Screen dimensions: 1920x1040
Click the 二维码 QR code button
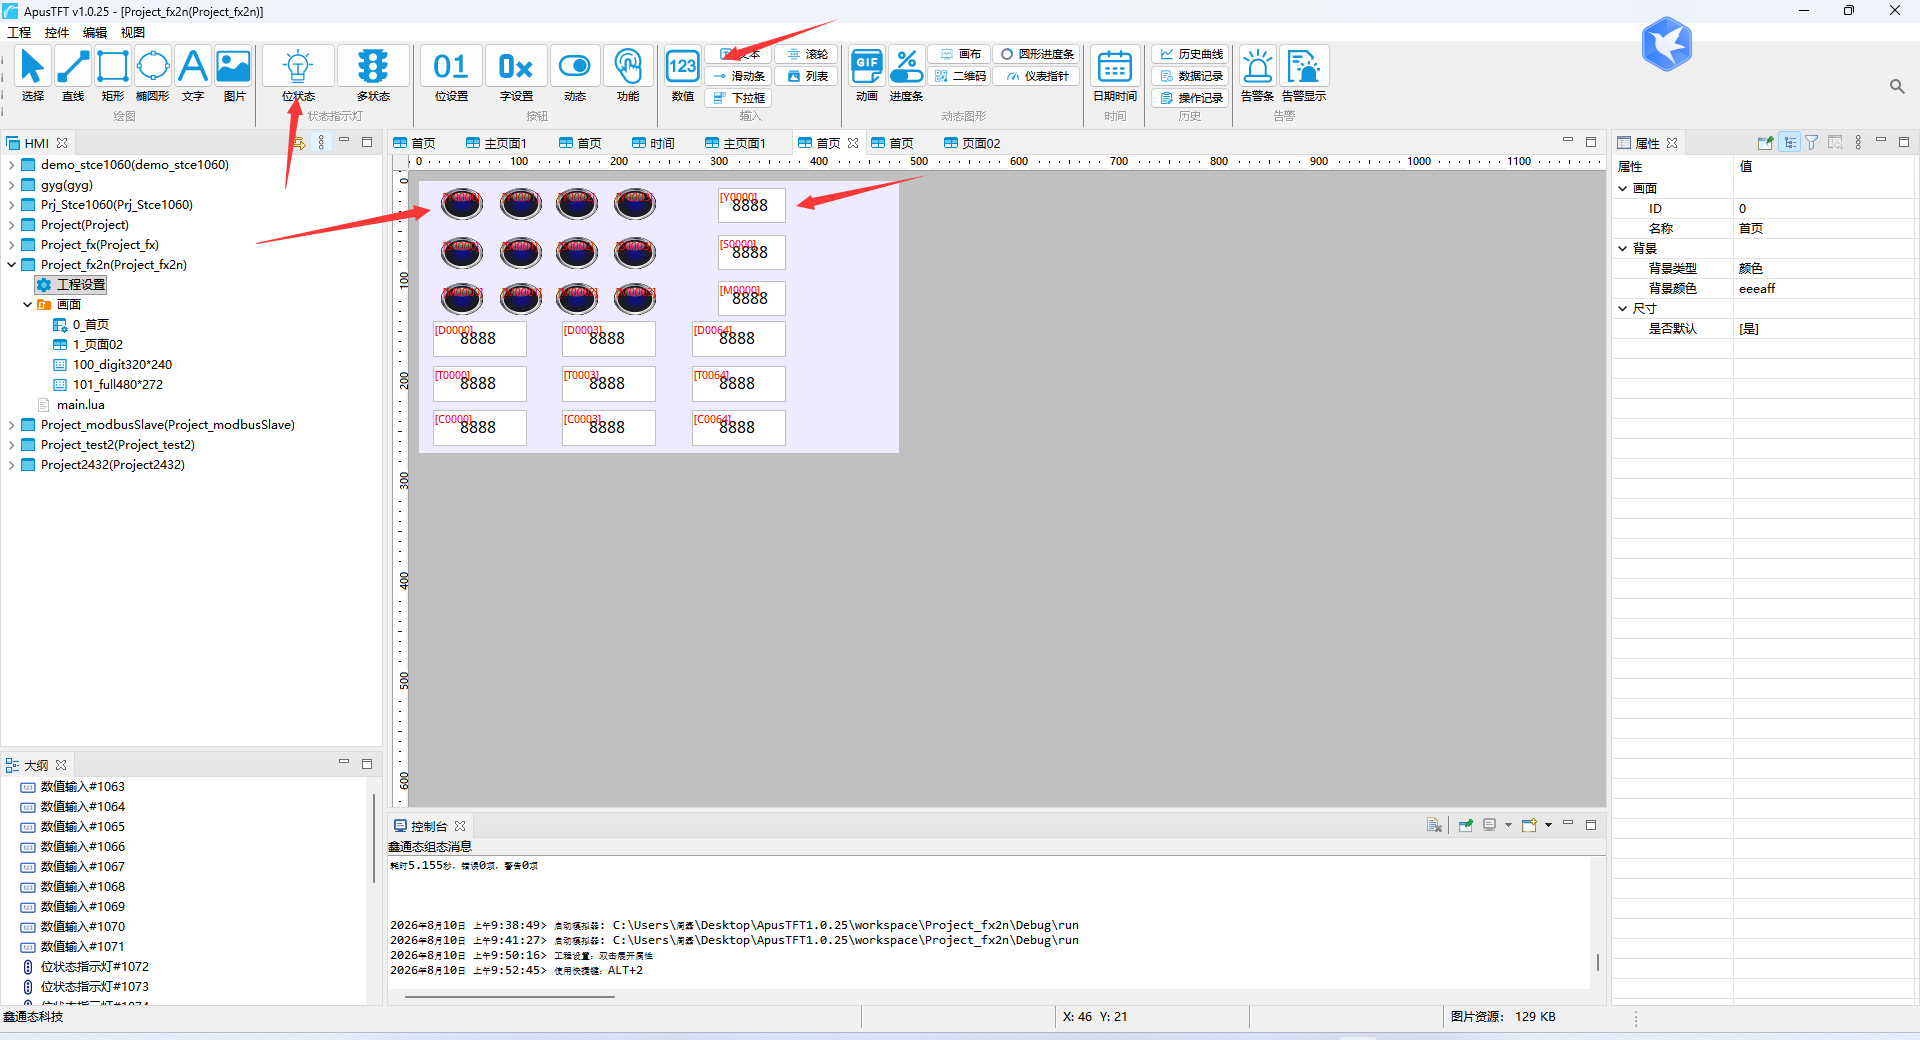[959, 76]
